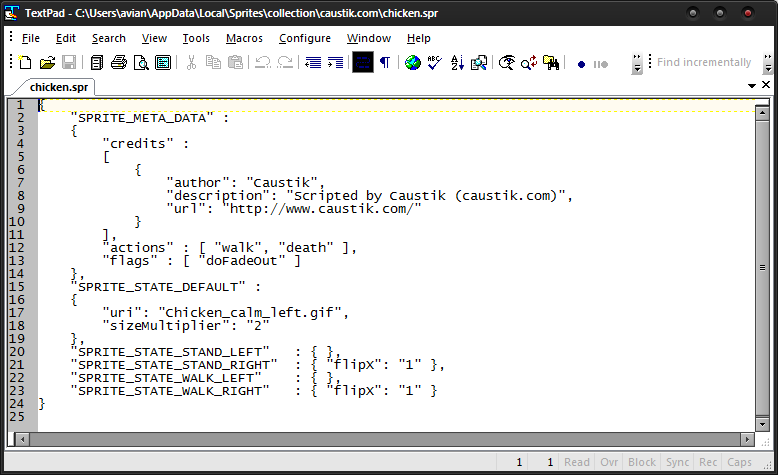
Task: Toggle visible spaces paragraph mark button
Action: coord(384,63)
